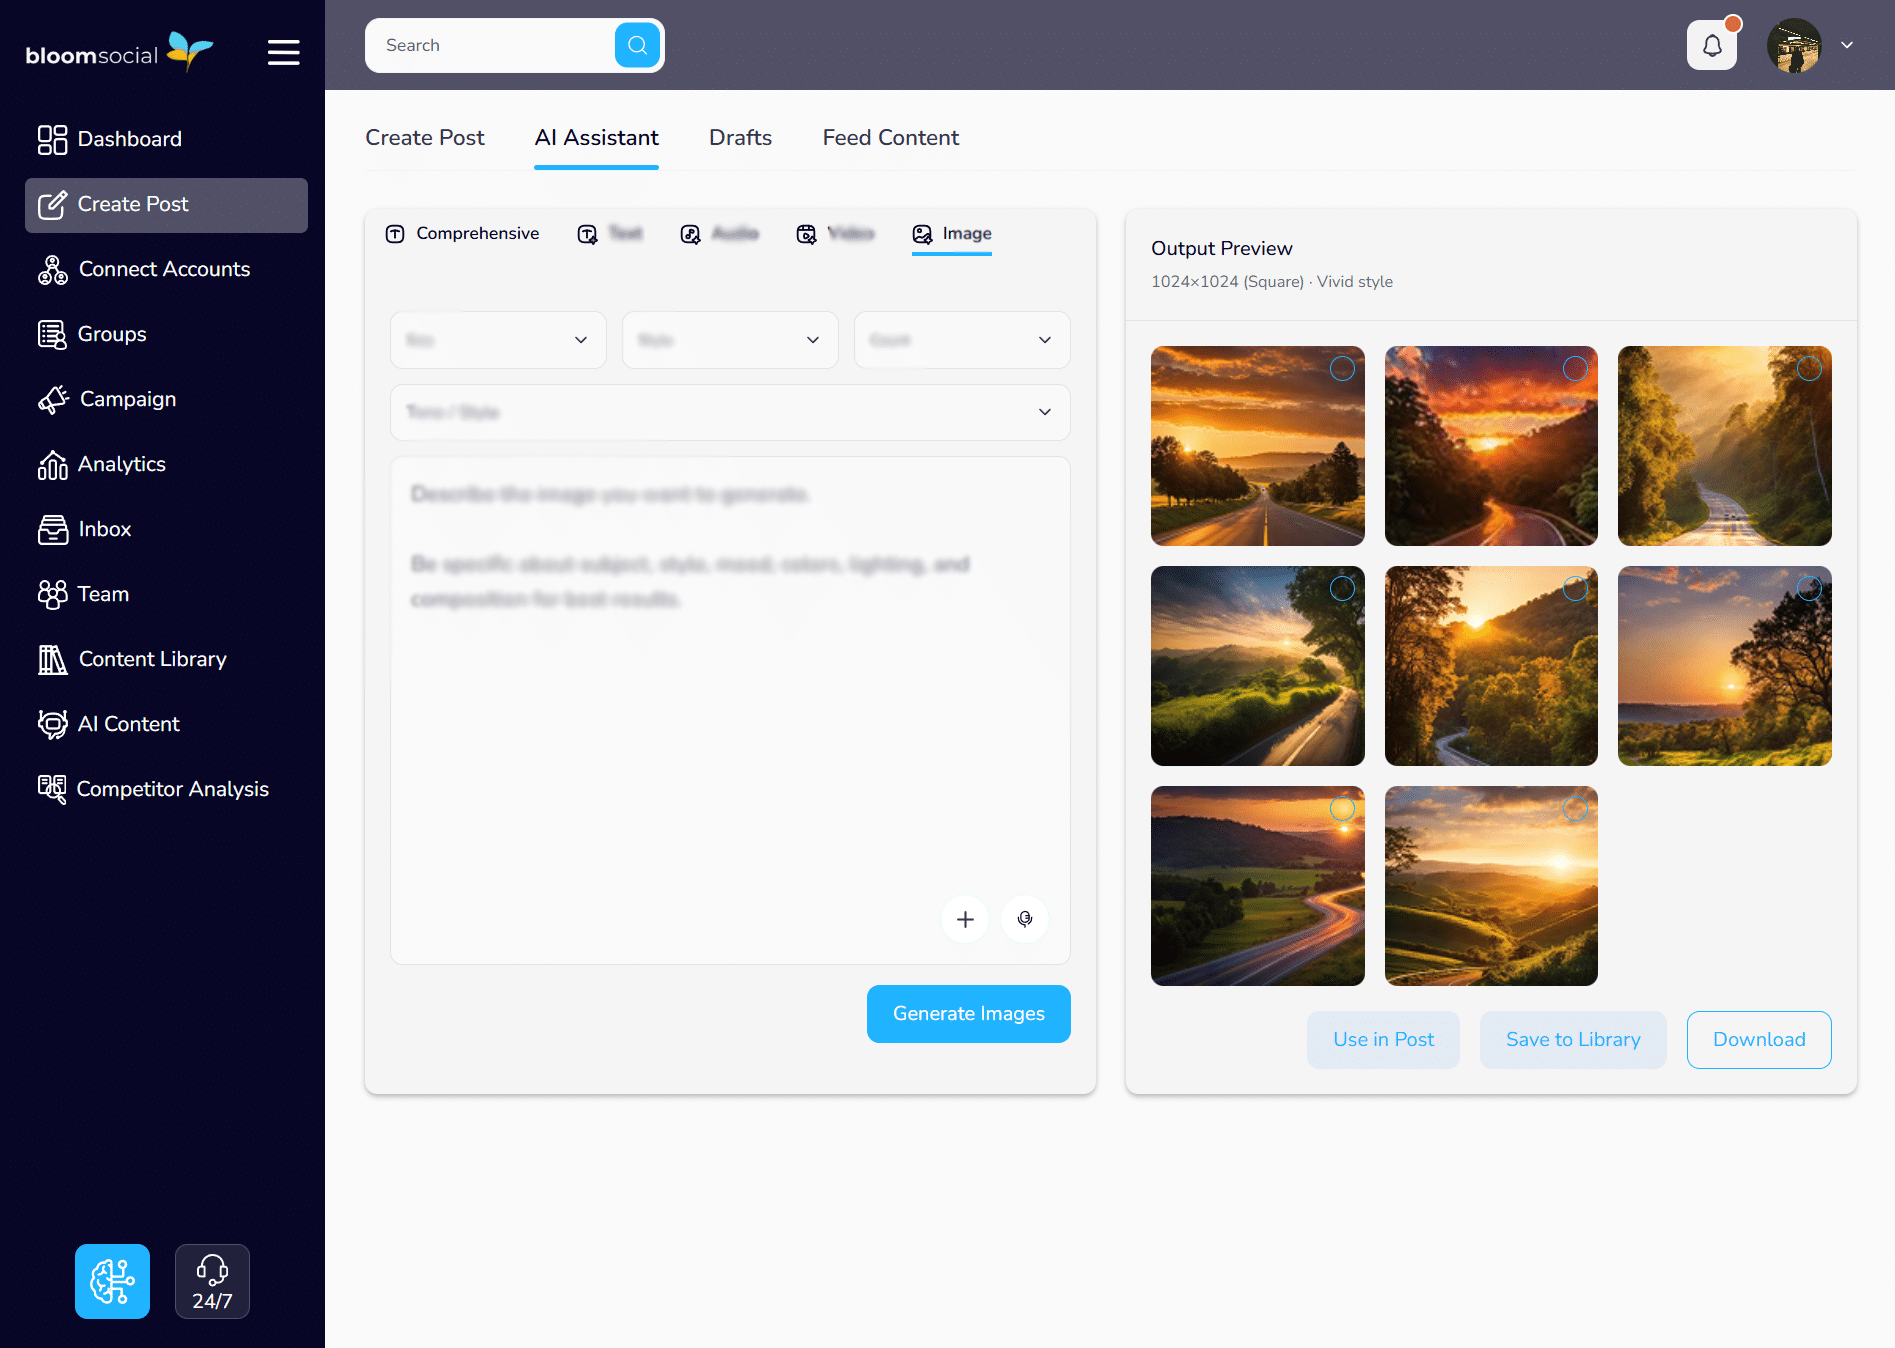Click the plus attachment icon in prompt box
1895x1348 pixels.
(965, 919)
